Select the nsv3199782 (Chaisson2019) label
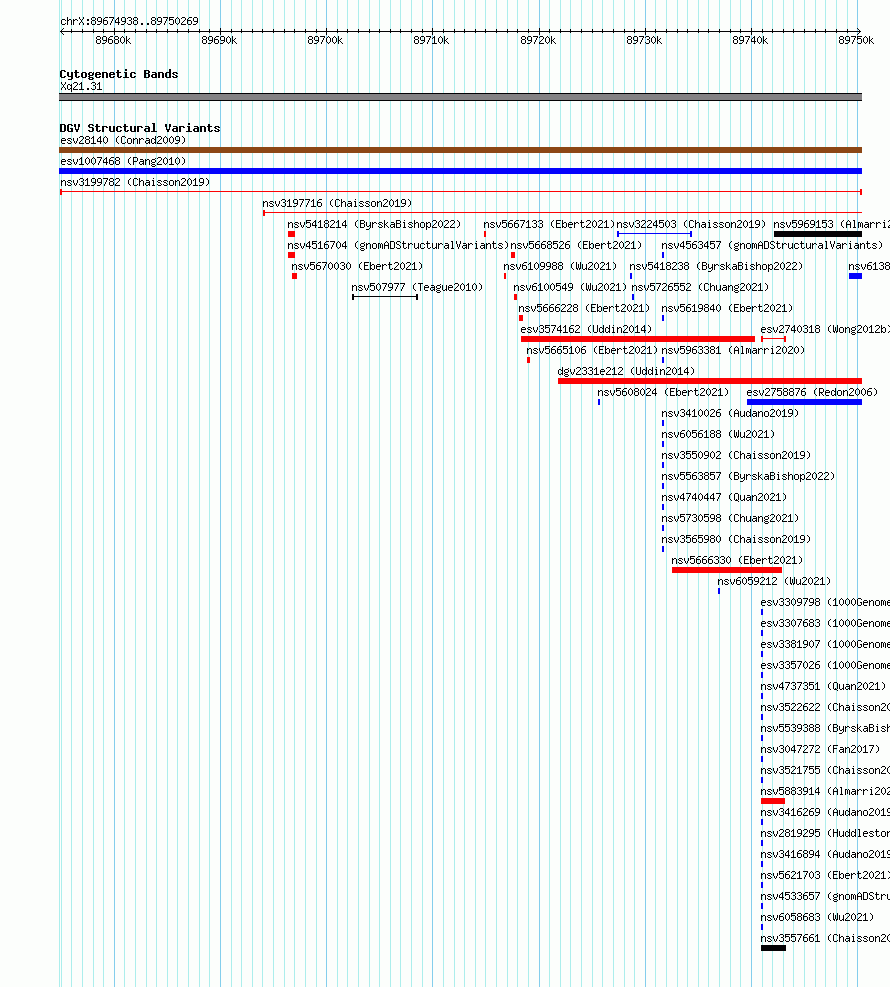Viewport: 890px width, 987px height. point(135,183)
